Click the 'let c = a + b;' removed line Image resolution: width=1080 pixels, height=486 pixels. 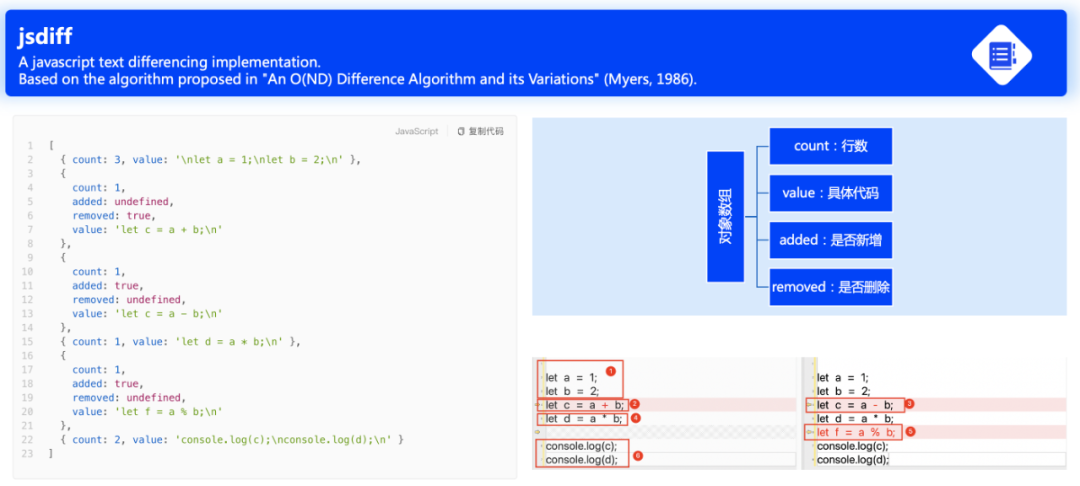pyautogui.click(x=584, y=405)
